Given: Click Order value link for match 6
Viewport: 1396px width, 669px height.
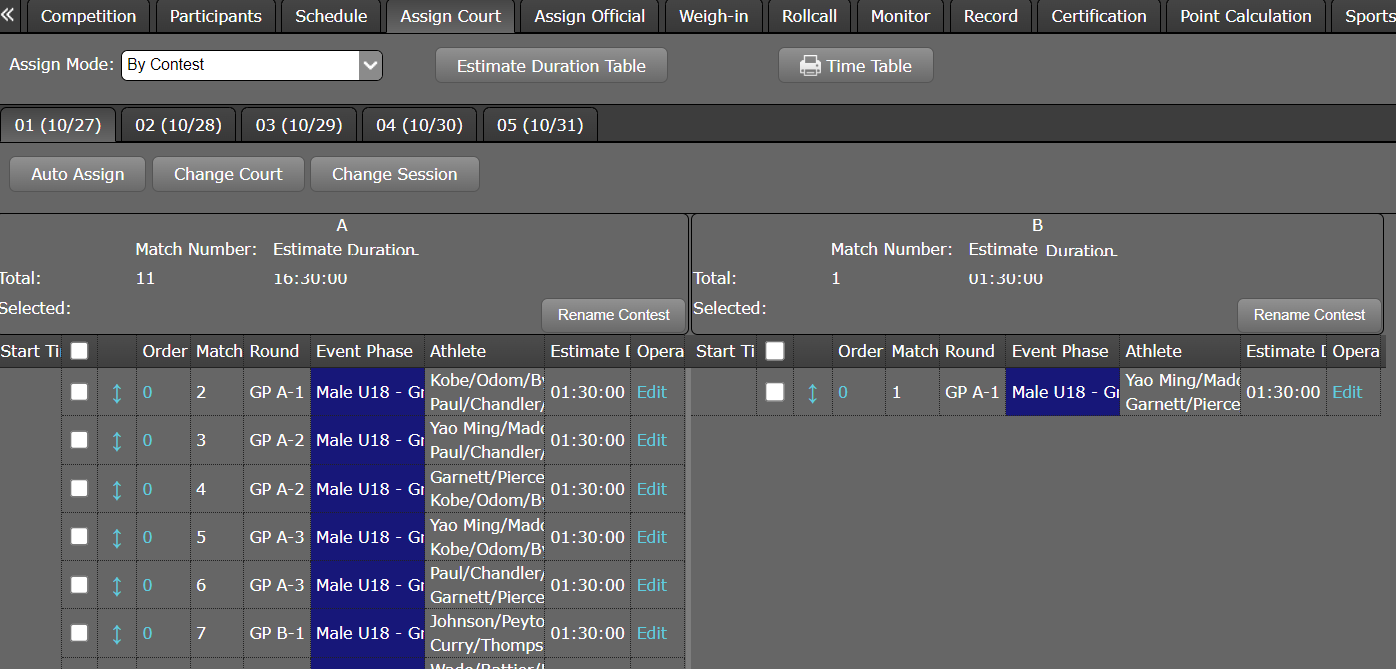Looking at the screenshot, I should (x=148, y=586).
